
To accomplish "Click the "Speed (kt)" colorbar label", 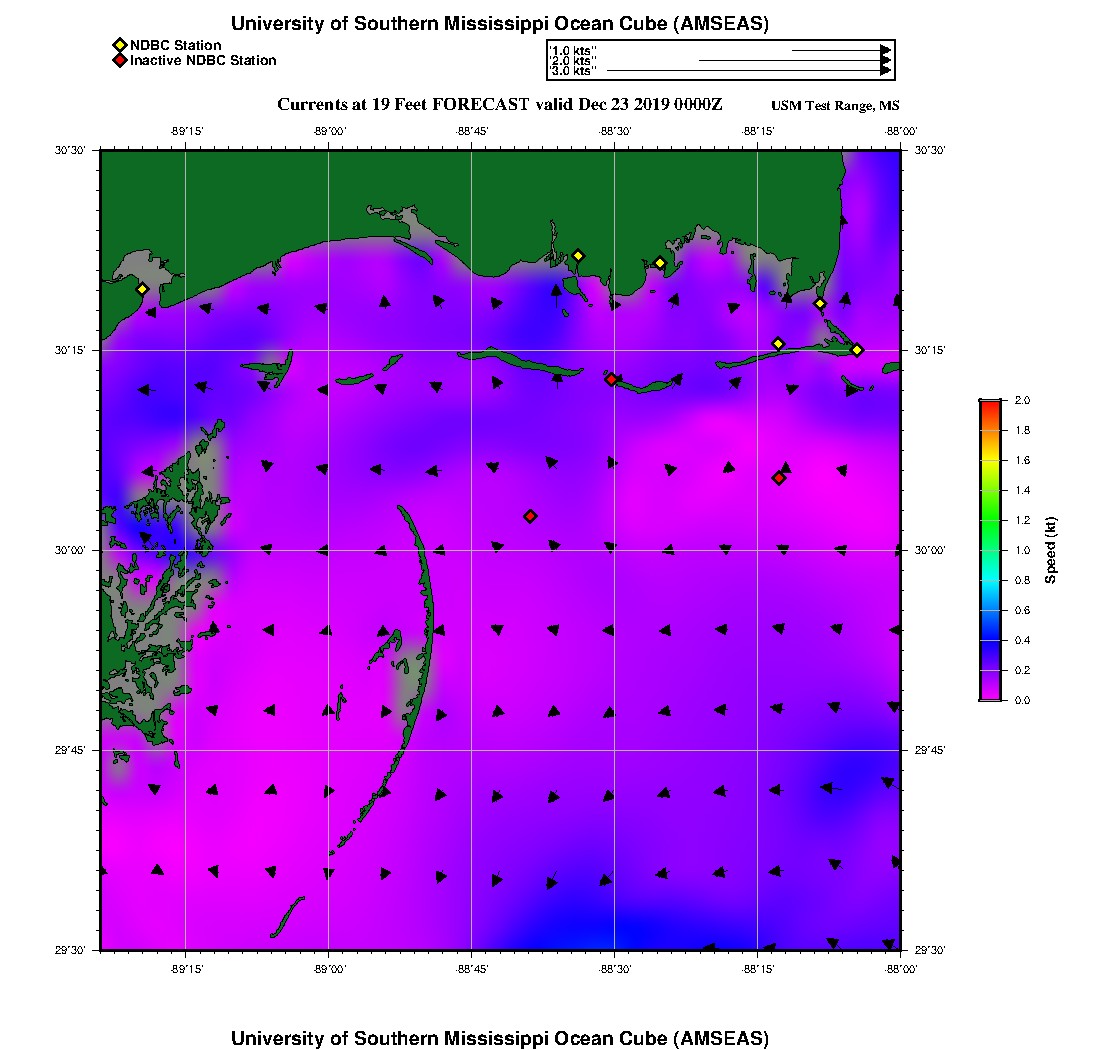I will click(x=1051, y=550).
